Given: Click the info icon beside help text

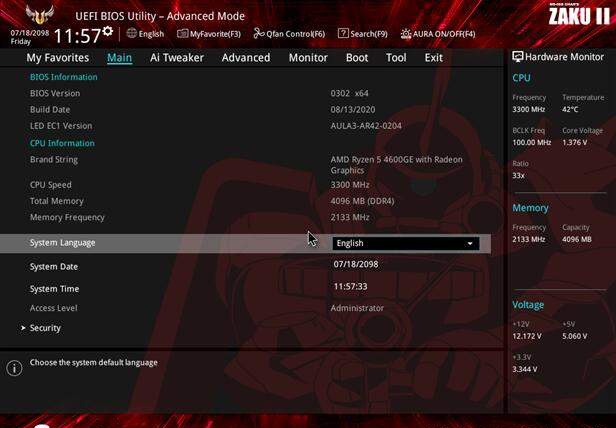Looking at the screenshot, I should point(15,368).
